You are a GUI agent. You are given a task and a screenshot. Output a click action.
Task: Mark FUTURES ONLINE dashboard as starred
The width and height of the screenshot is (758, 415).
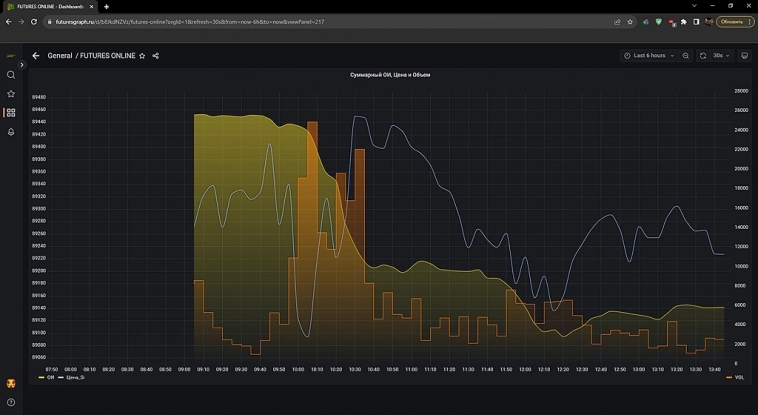[x=142, y=56]
